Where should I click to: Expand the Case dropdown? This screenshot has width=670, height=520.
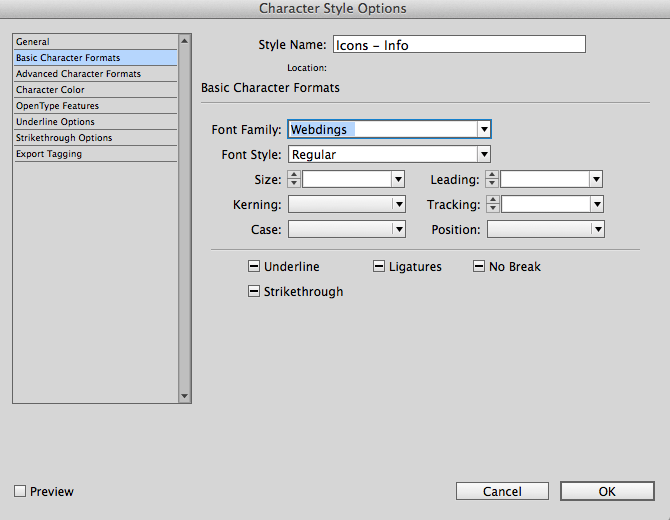(x=398, y=229)
